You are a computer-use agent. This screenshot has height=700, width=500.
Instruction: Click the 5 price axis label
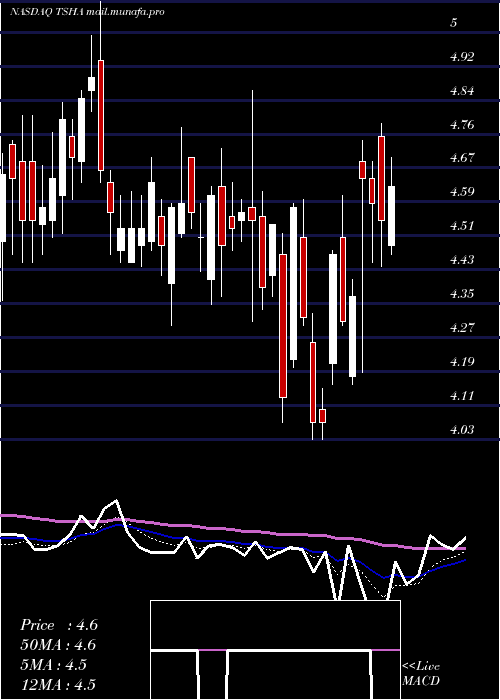click(454, 23)
